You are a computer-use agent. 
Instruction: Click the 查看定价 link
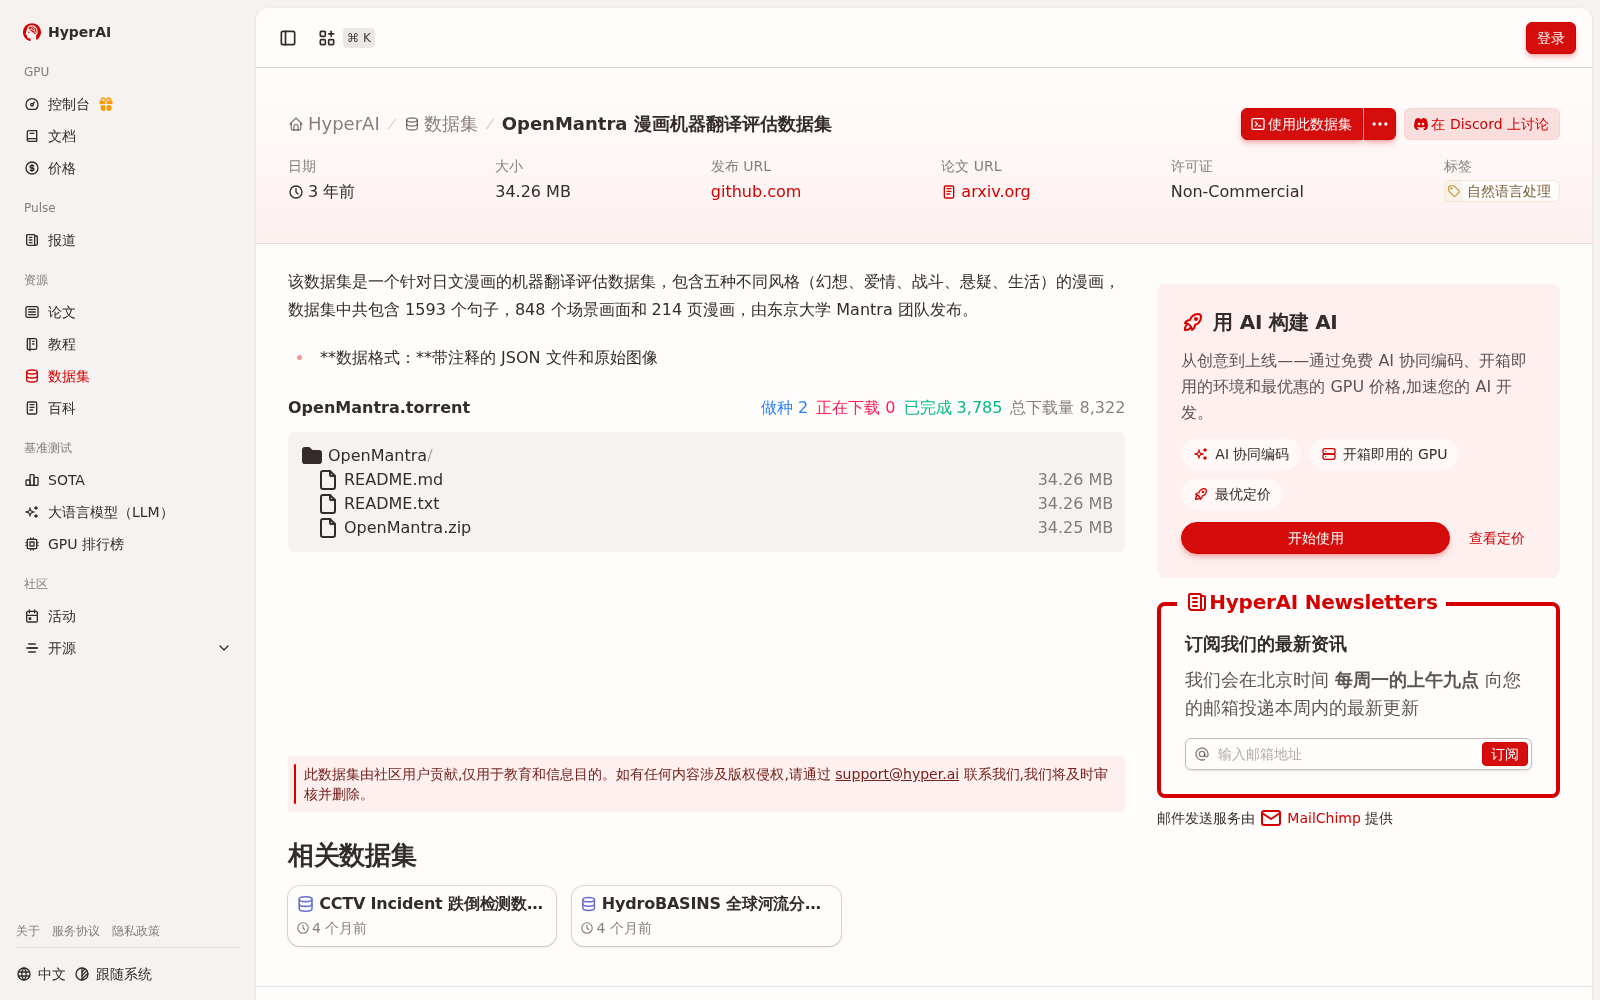point(1496,538)
